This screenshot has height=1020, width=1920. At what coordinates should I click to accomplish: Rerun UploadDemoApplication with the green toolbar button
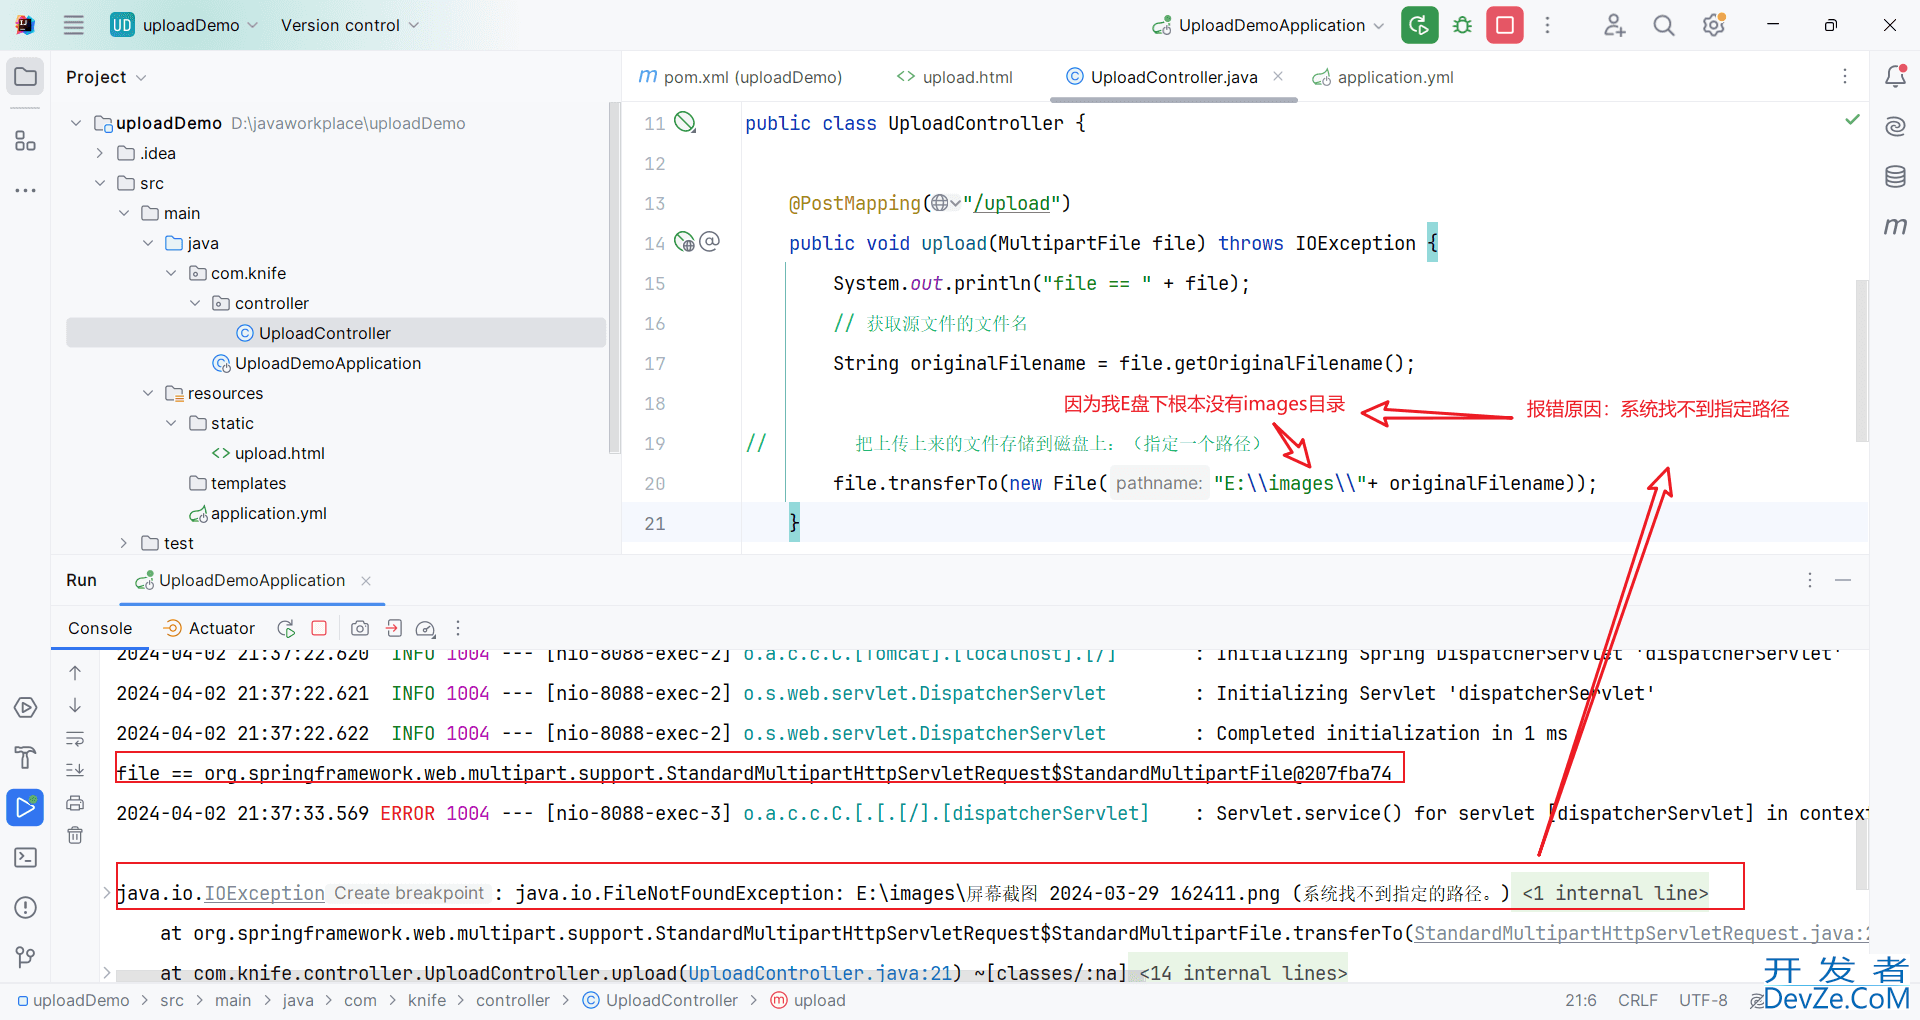point(1419,25)
